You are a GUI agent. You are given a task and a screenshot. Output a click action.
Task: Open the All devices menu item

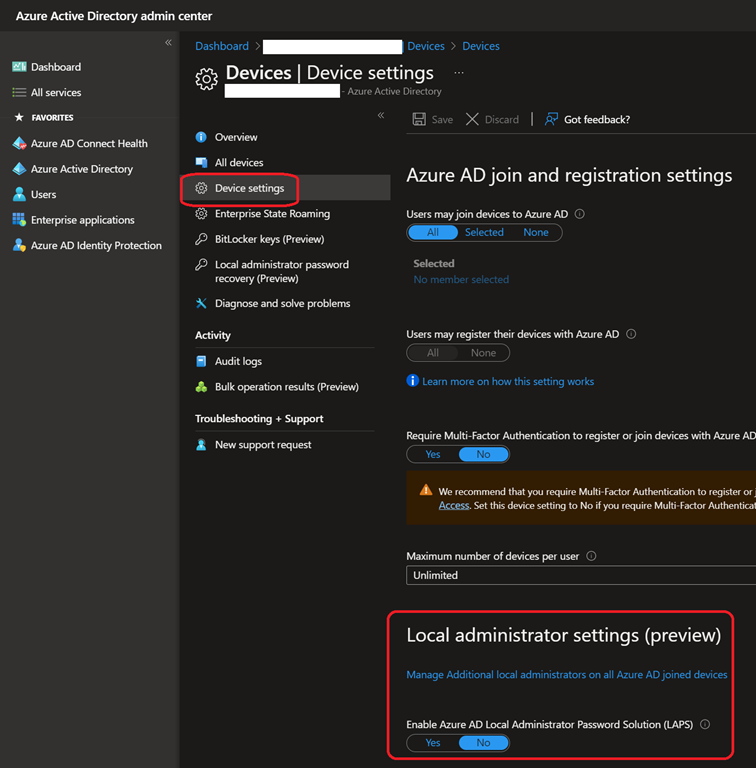239,163
